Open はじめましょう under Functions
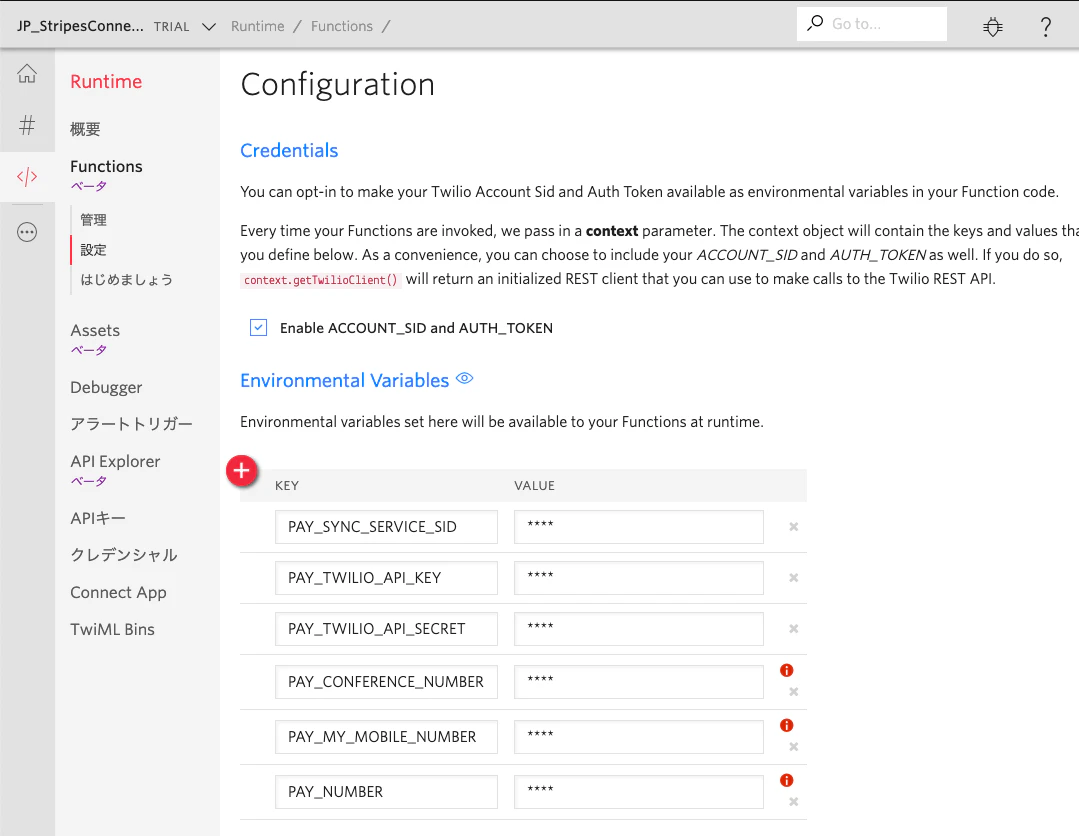Screen dimensions: 1079x836 [127, 279]
